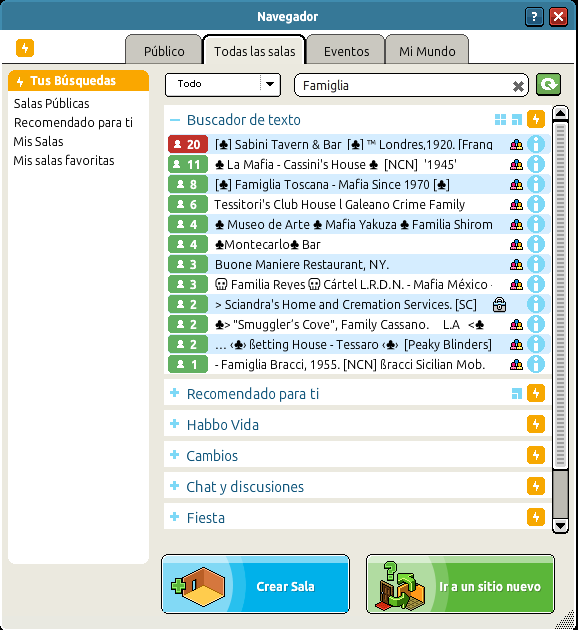Click the green refresh search button
578x630 pixels.
point(549,84)
